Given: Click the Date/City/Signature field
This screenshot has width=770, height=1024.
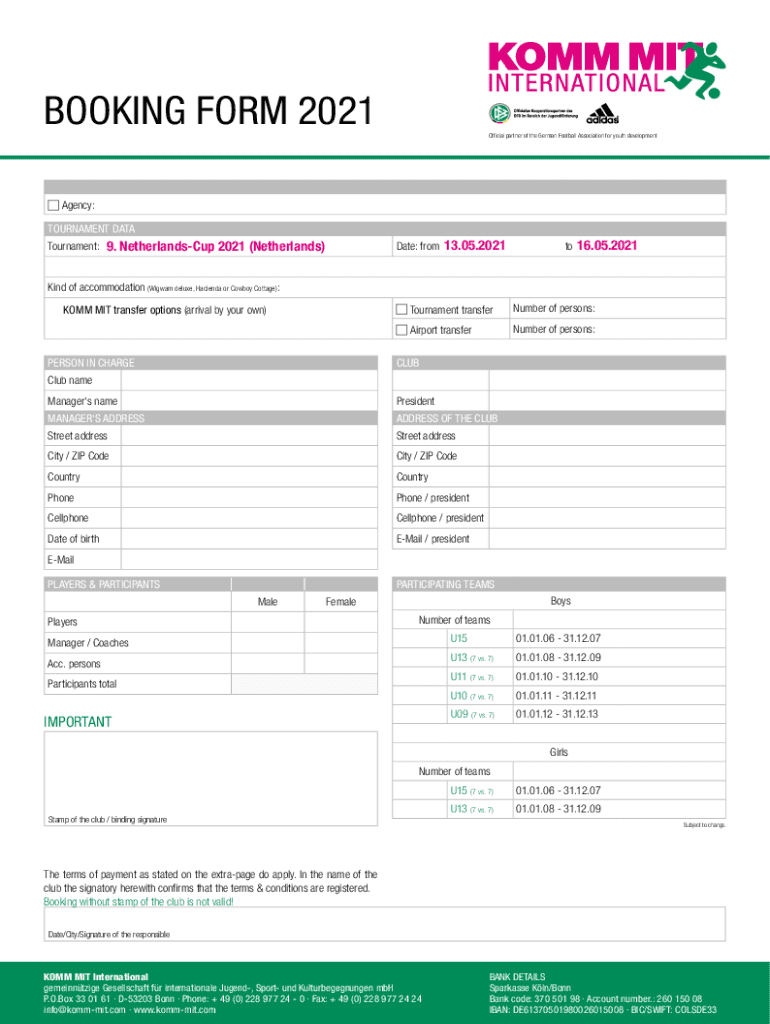Looking at the screenshot, I should [x=385, y=924].
